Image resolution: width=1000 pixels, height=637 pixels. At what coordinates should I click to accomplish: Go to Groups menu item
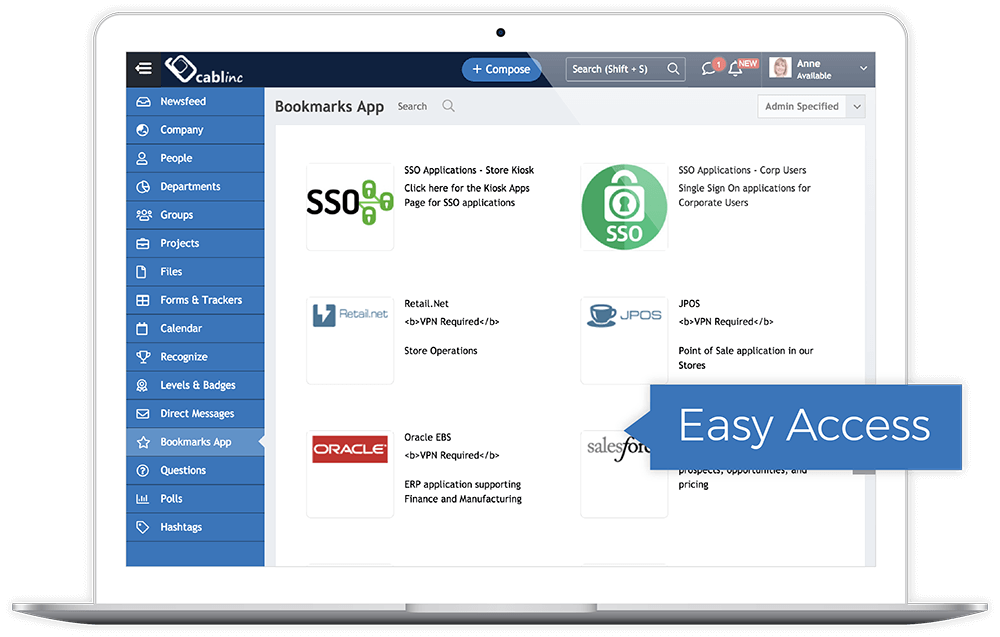coord(195,215)
